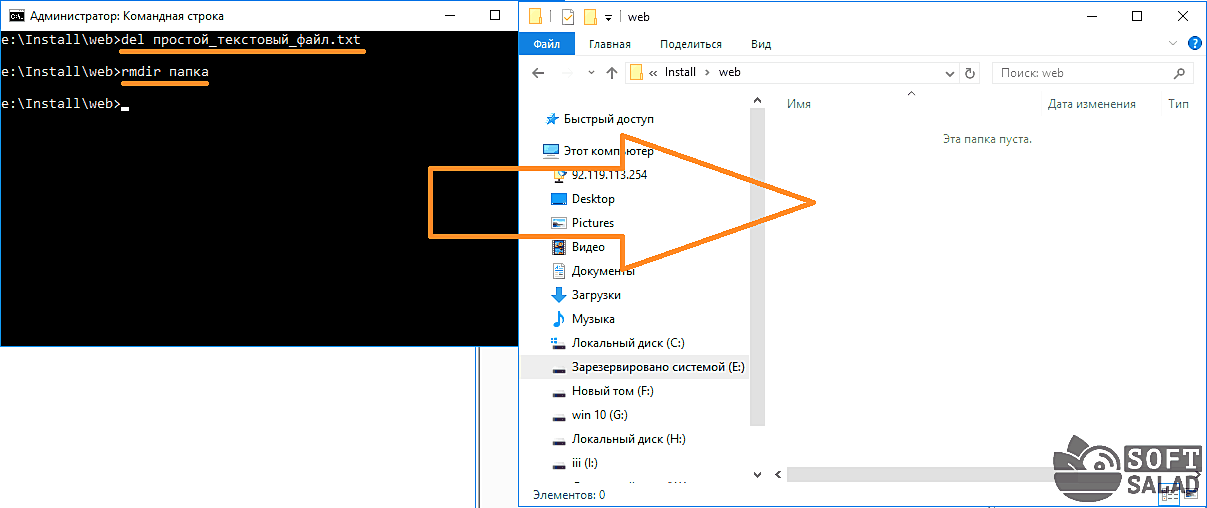The height and width of the screenshot is (508, 1207).
Task: Click the New Folder icon in title bar
Action: point(590,16)
